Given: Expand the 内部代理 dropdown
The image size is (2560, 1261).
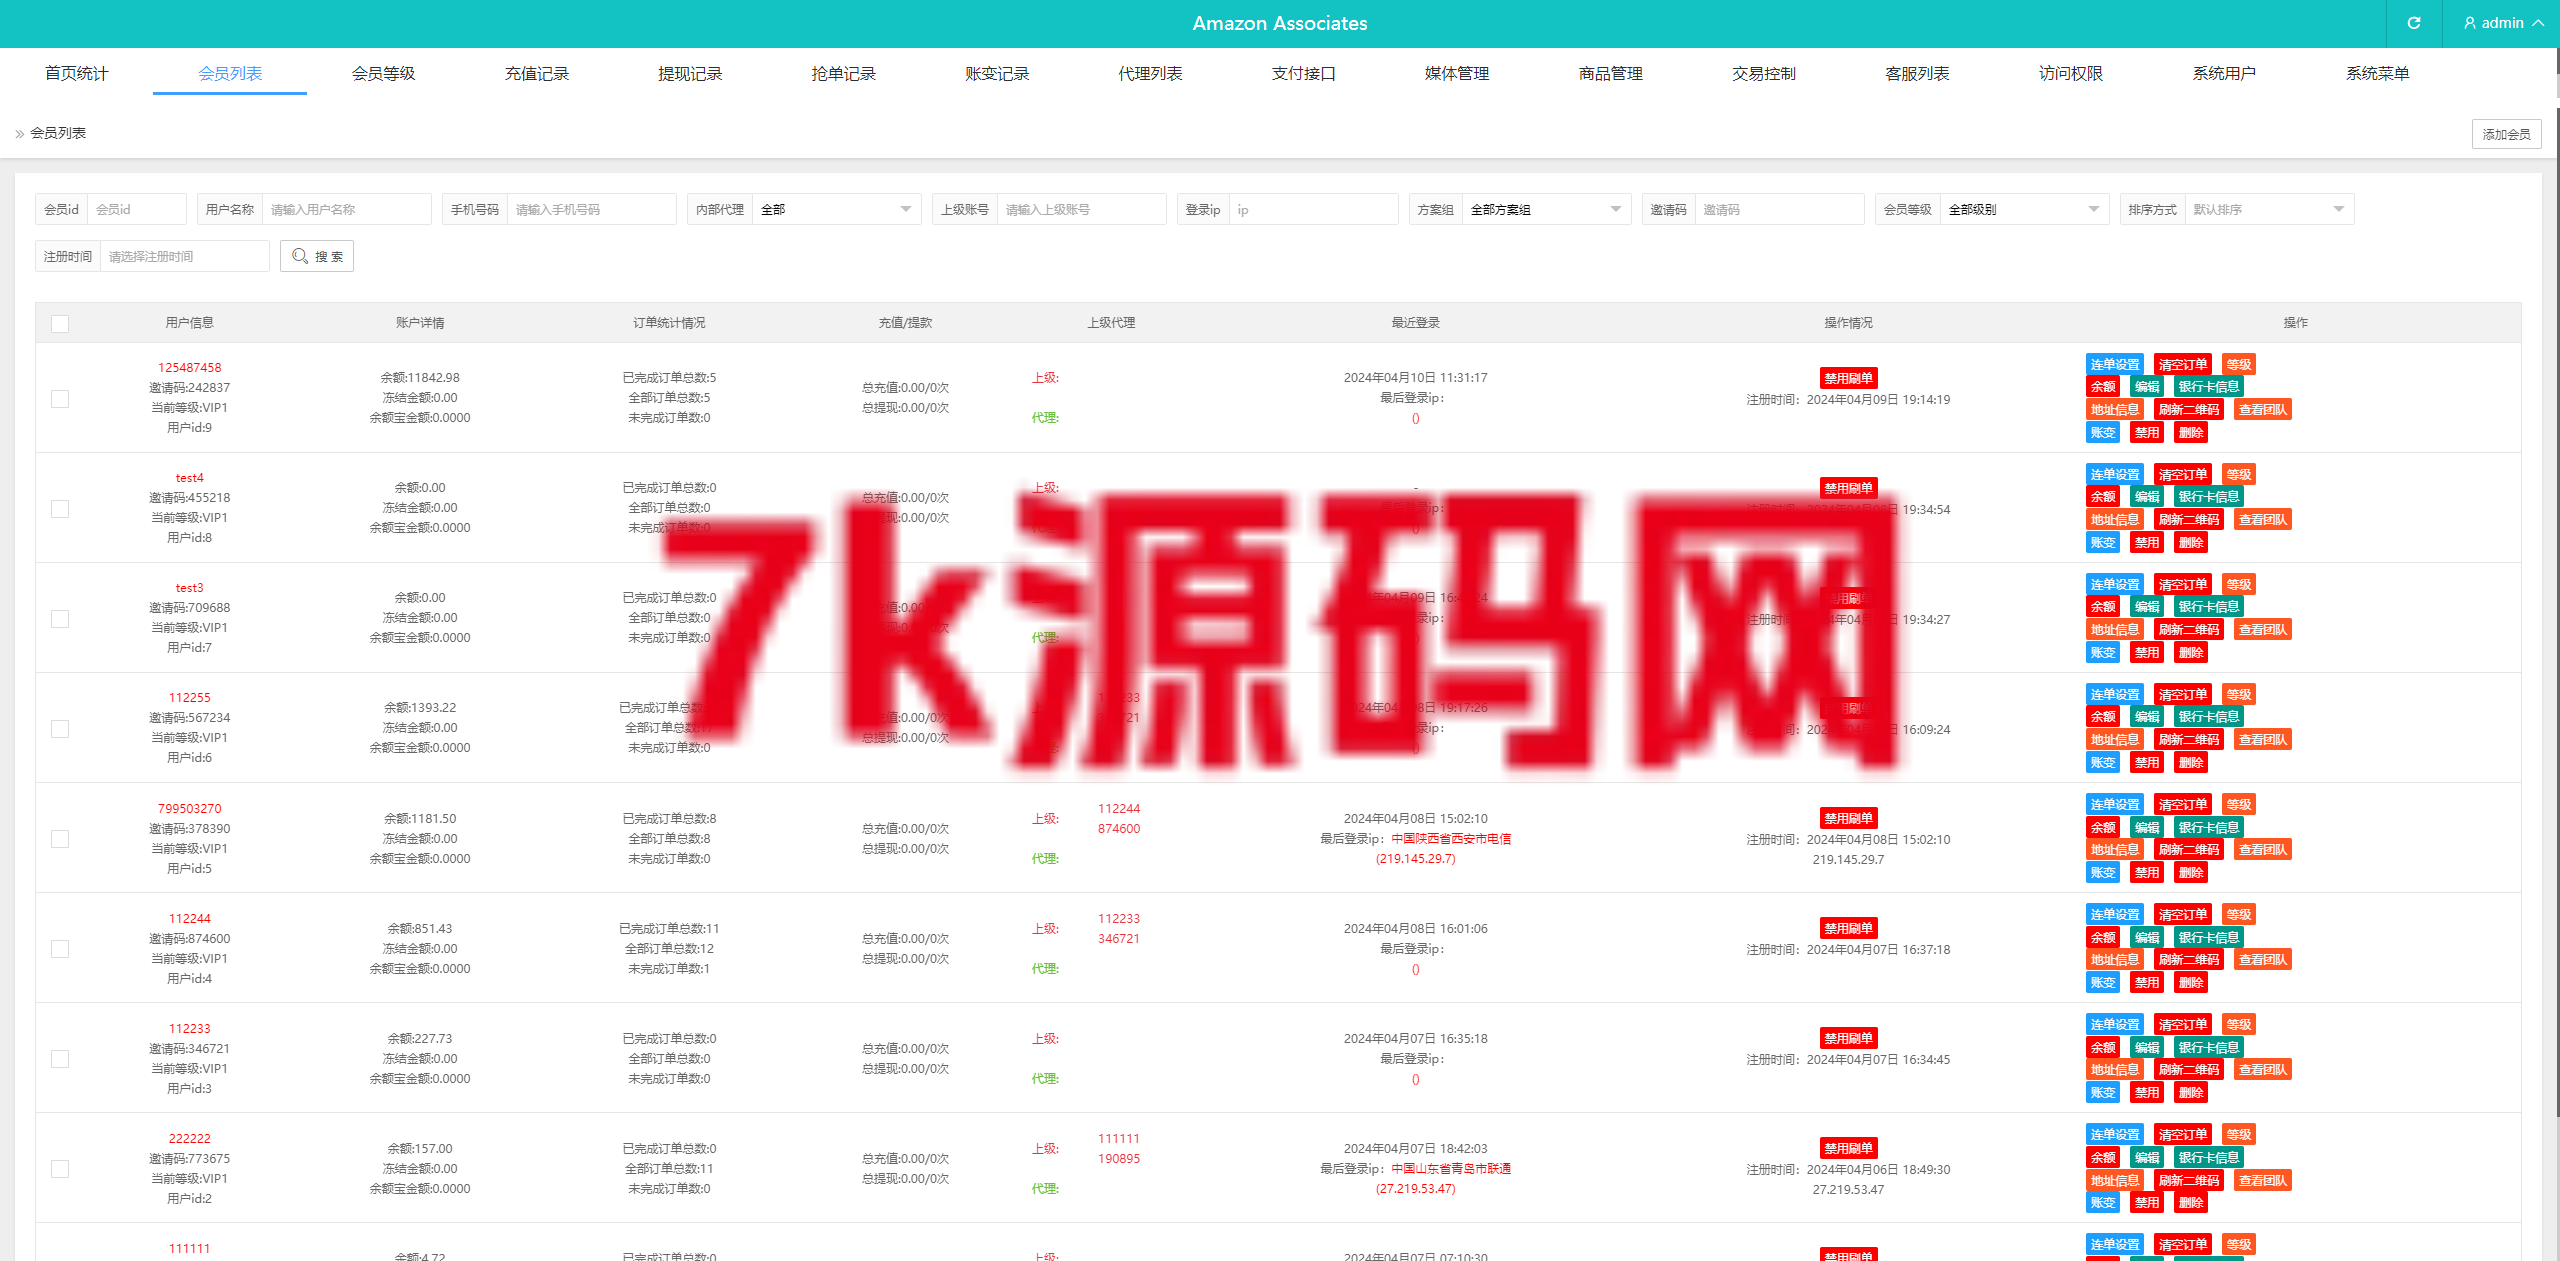Looking at the screenshot, I should (x=836, y=209).
